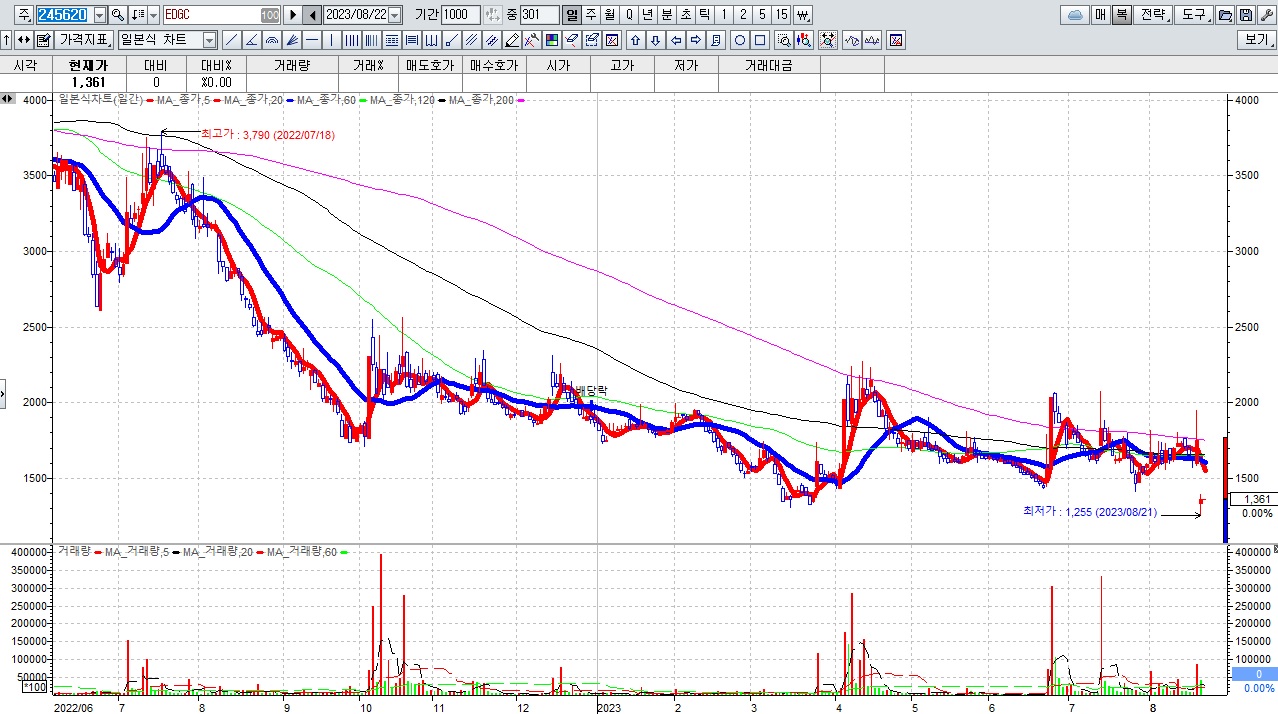
Task: Click the magenta MA_종가,200 legend swatch
Action: pyautogui.click(x=520, y=100)
